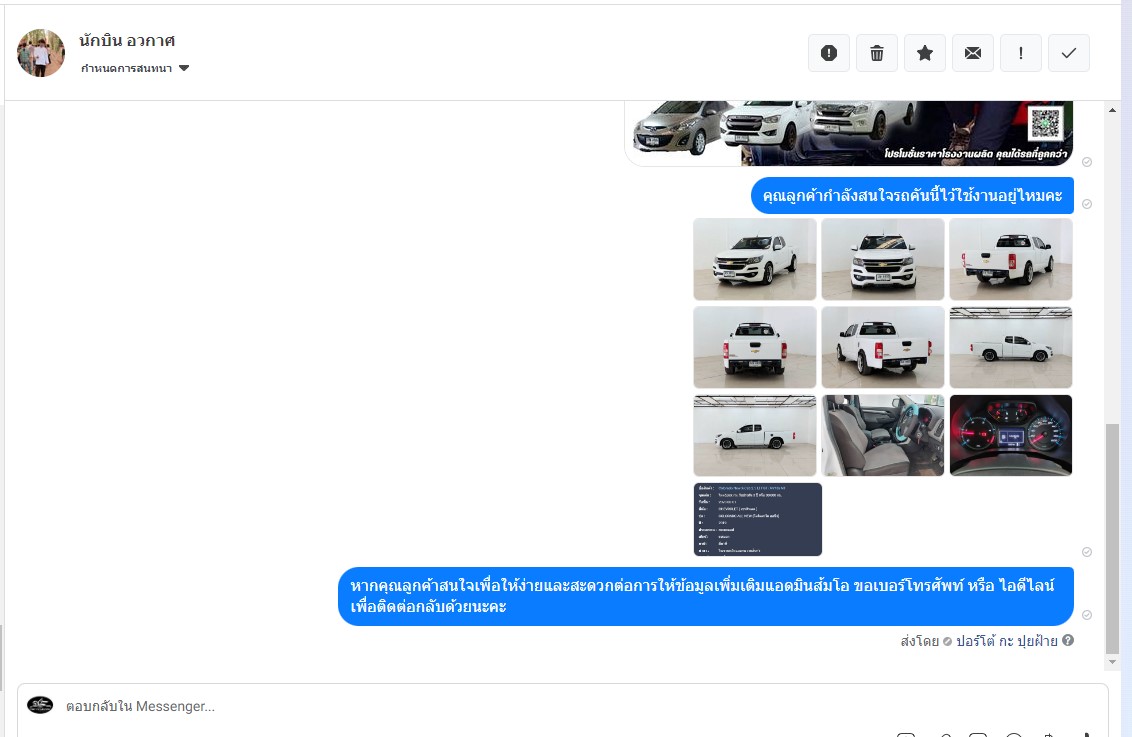Click the นักบิน อวกาศ contact name
The image size is (1132, 737).
click(127, 41)
